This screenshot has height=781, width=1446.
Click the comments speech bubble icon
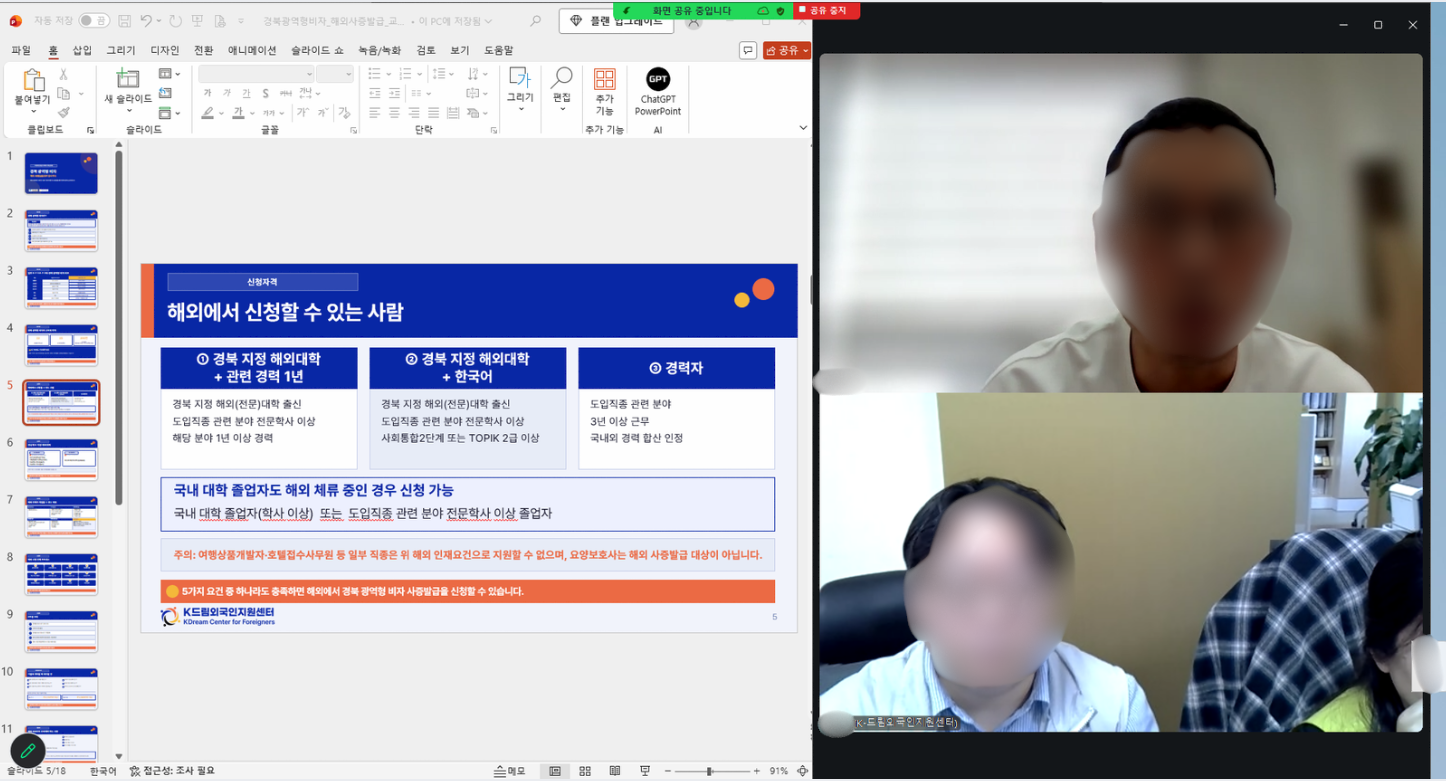coord(748,50)
